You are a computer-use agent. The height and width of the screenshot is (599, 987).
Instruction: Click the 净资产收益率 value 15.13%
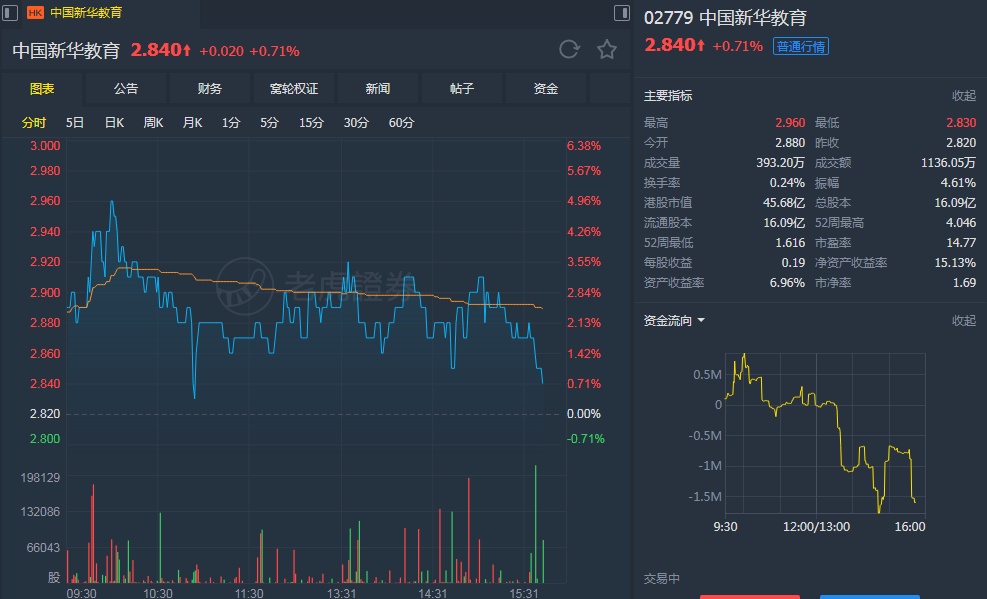tap(955, 263)
